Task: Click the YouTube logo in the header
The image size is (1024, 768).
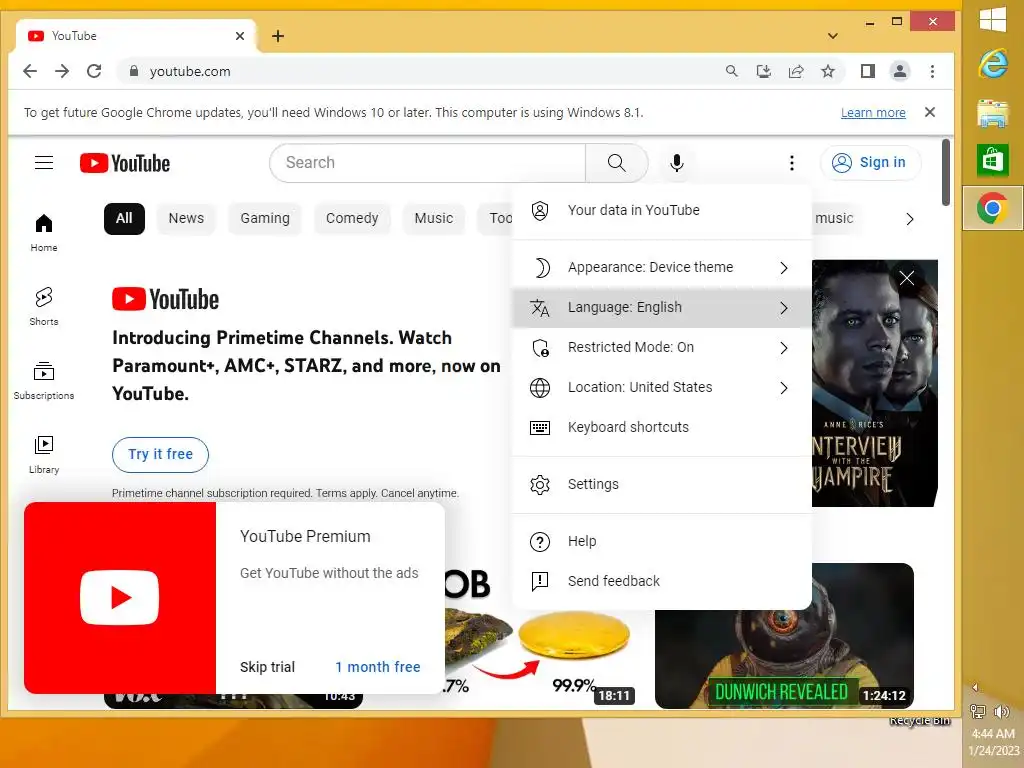Action: pyautogui.click(x=125, y=163)
